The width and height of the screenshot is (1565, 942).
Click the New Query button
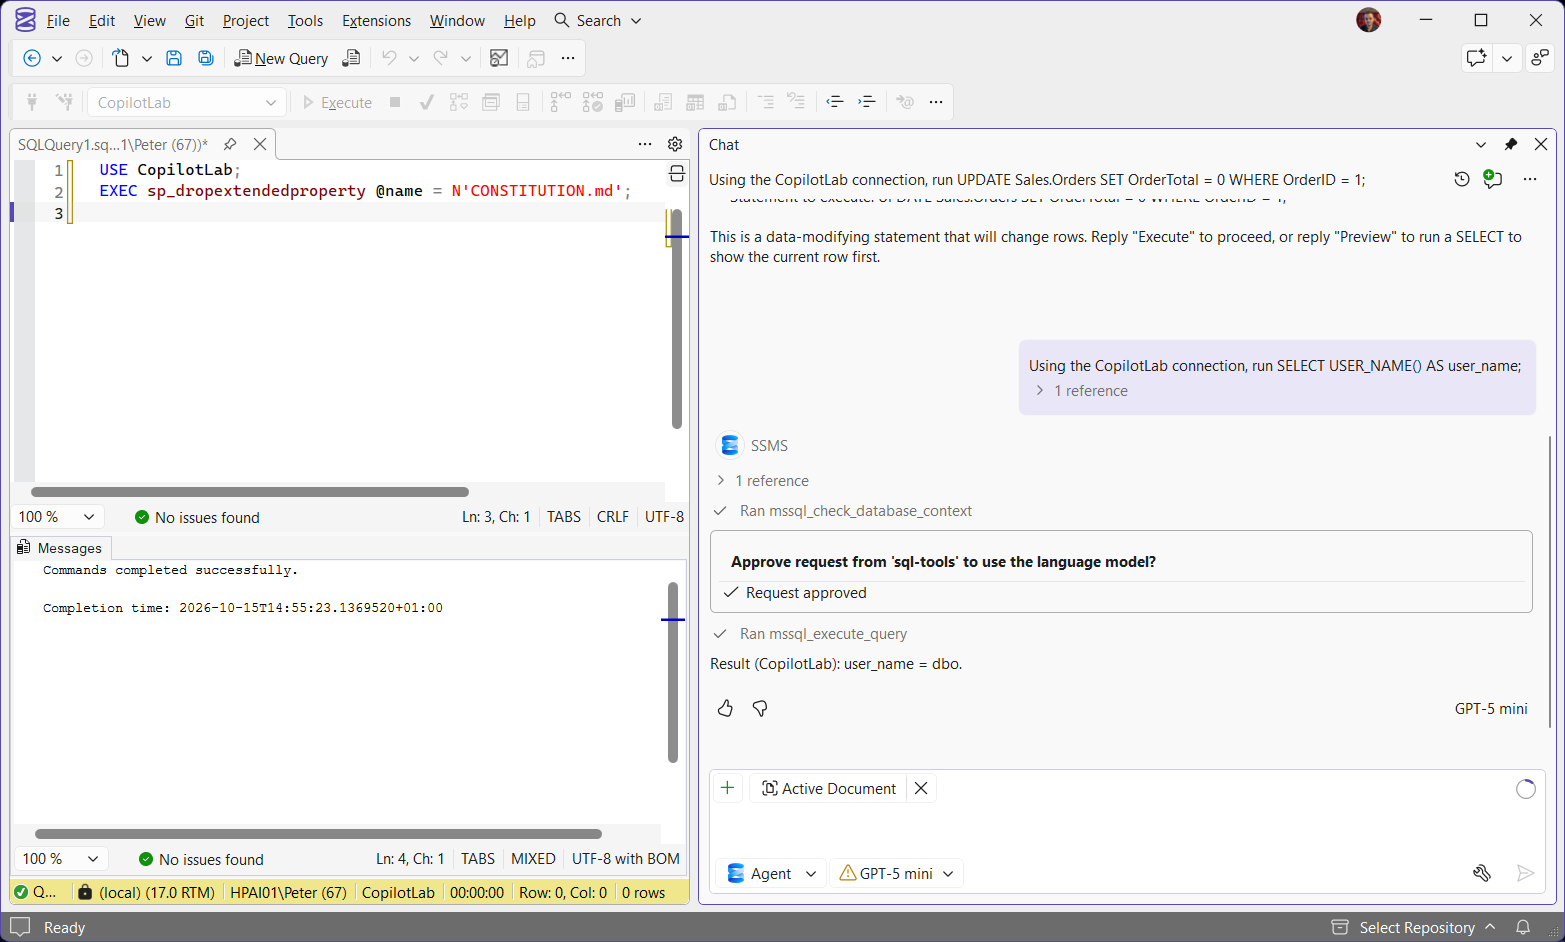pyautogui.click(x=281, y=58)
